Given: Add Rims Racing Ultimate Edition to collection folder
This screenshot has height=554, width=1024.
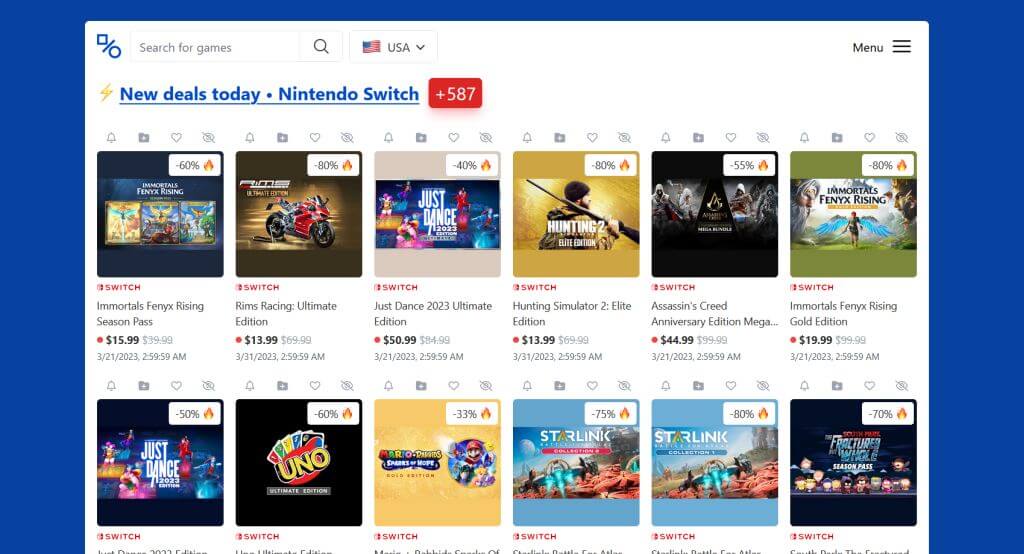Looking at the screenshot, I should pos(282,137).
